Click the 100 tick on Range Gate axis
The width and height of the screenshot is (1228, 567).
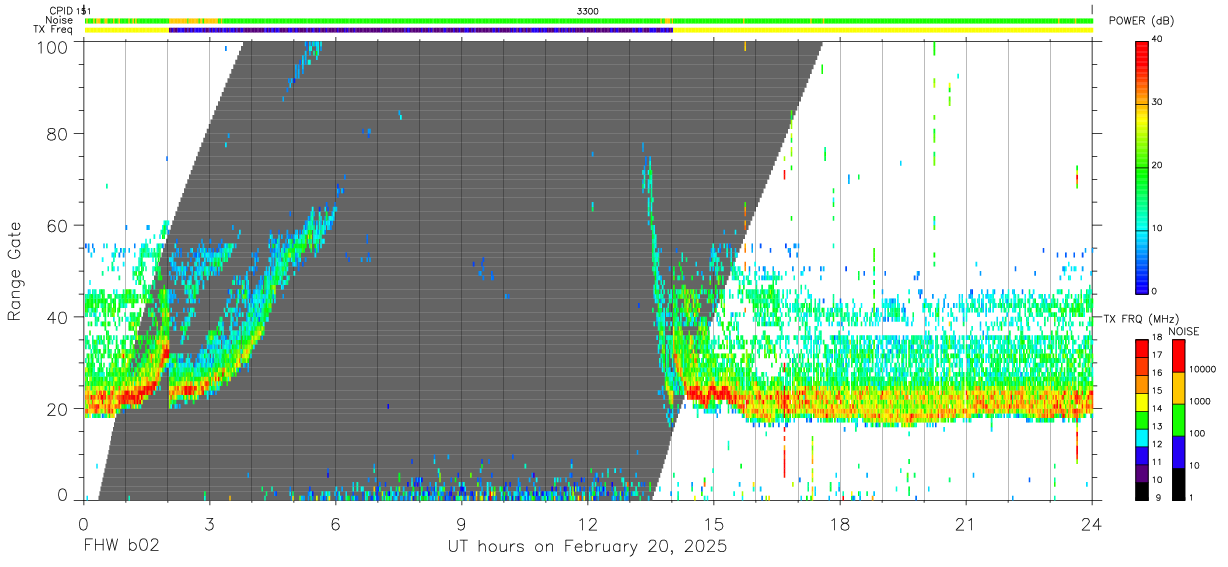pyautogui.click(x=54, y=46)
